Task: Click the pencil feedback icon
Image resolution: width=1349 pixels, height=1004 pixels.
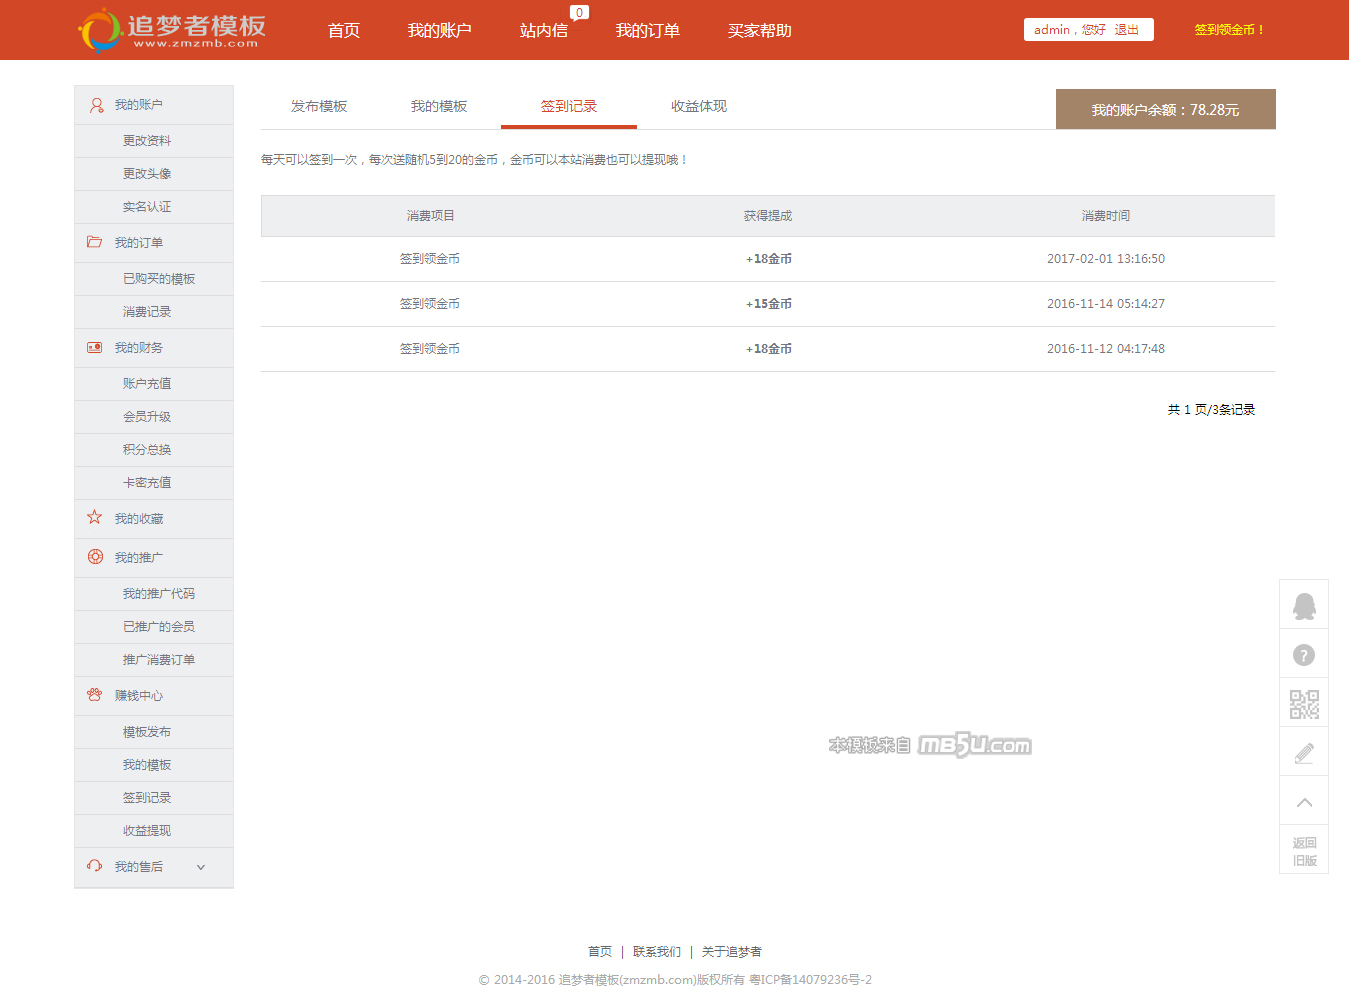Action: point(1304,753)
